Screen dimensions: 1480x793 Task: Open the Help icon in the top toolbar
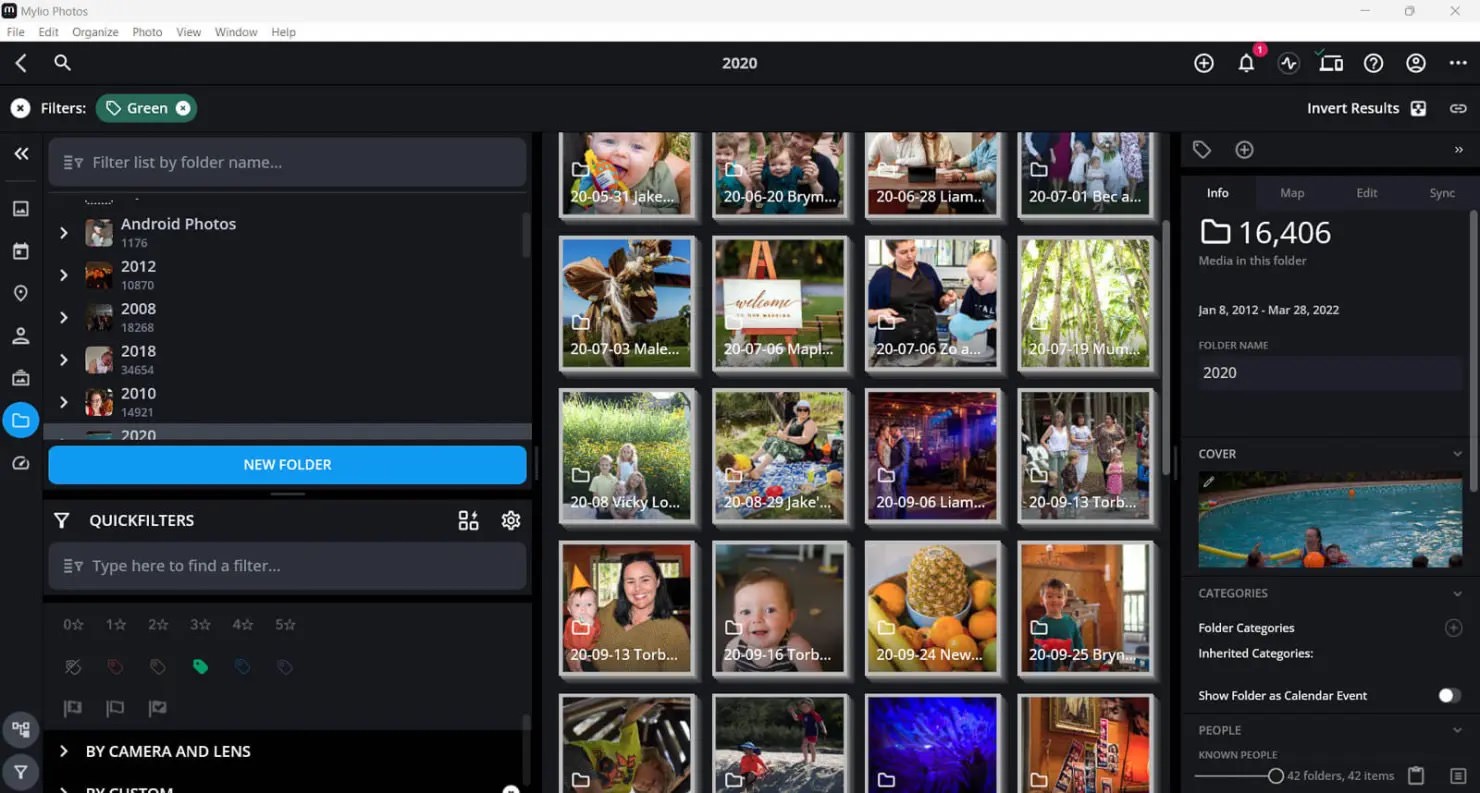[x=1373, y=63]
